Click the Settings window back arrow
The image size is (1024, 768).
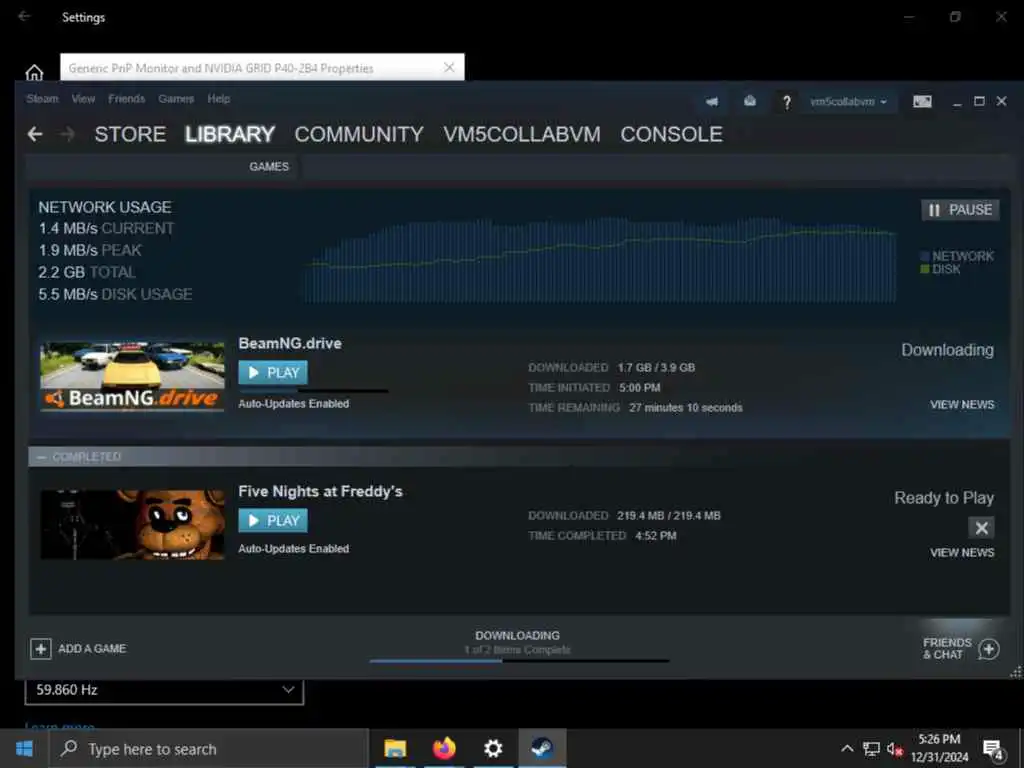click(x=24, y=16)
